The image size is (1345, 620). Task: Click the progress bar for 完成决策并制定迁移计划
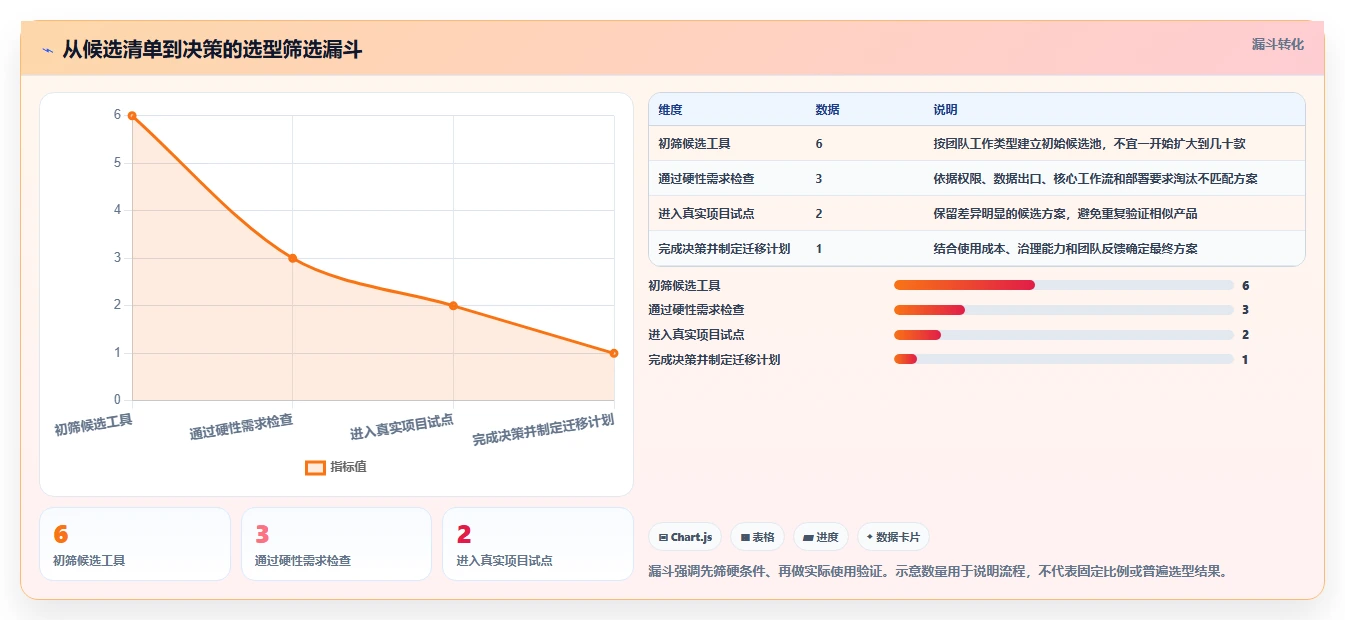point(1064,359)
